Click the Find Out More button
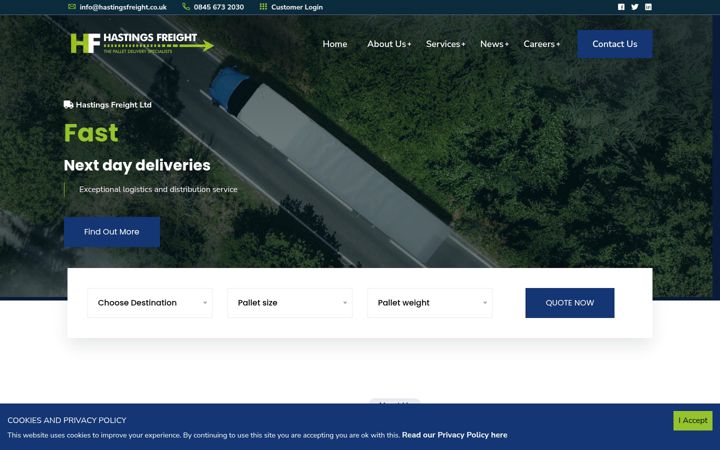720x450 pixels. (x=112, y=232)
